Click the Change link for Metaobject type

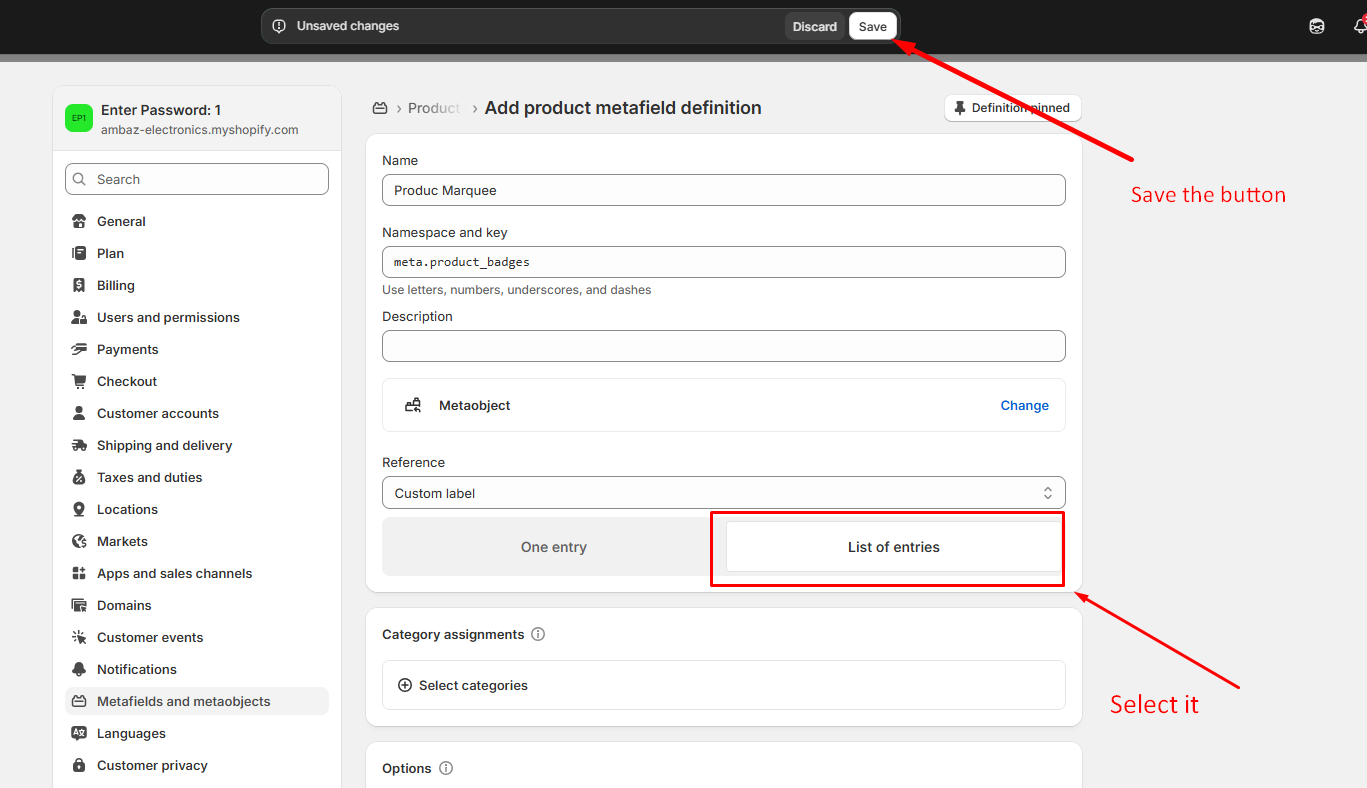pos(1024,405)
